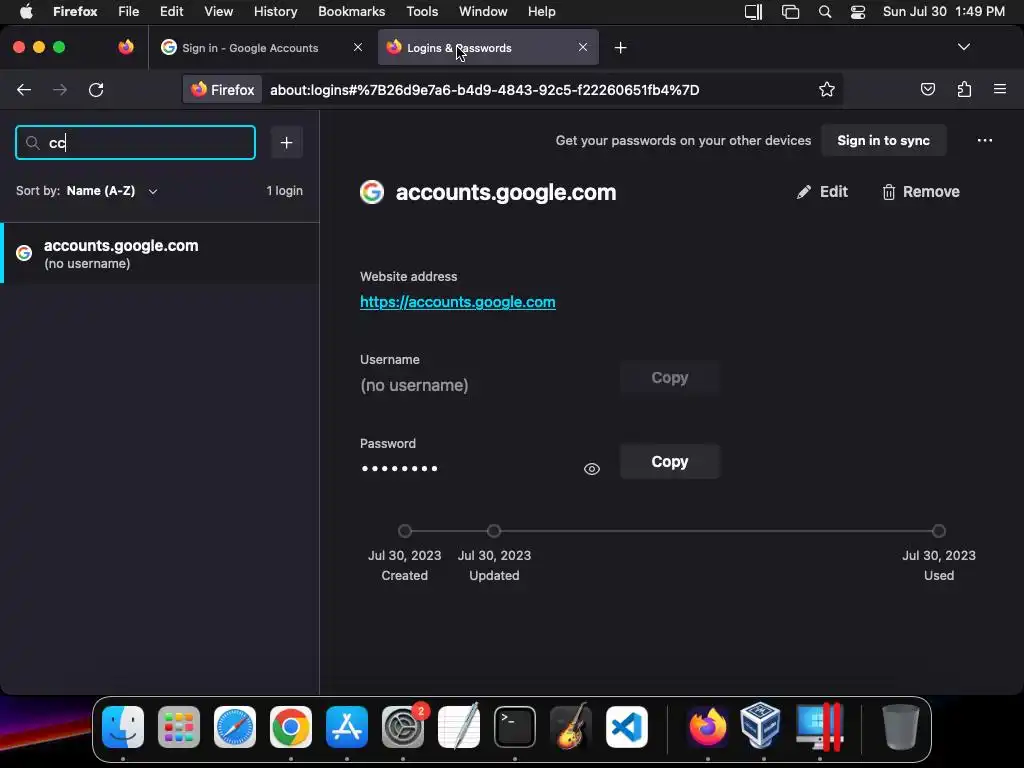
Task: Open TextEdit from the Dock
Action: tap(458, 727)
